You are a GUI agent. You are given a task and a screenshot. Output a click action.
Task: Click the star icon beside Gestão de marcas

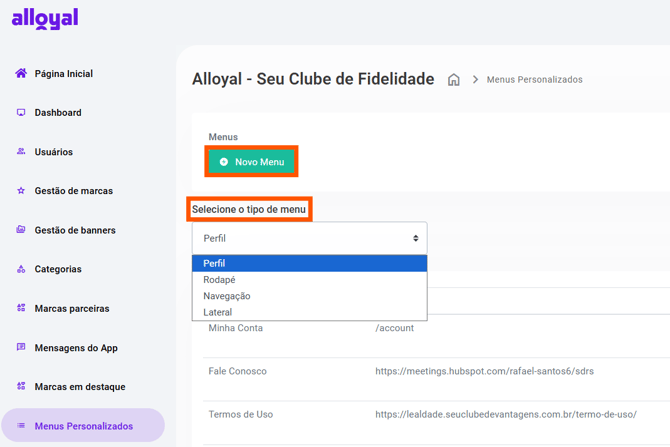21,191
